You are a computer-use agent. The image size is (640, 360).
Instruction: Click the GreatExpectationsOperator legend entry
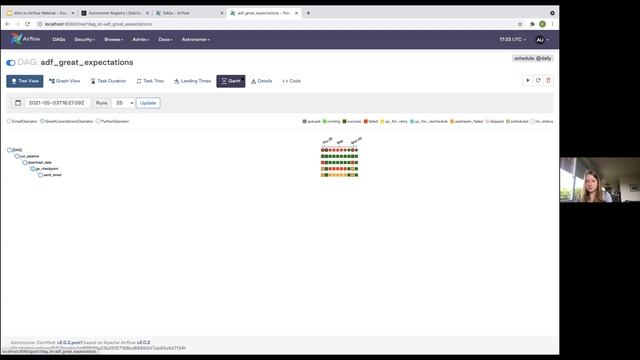pos(67,121)
